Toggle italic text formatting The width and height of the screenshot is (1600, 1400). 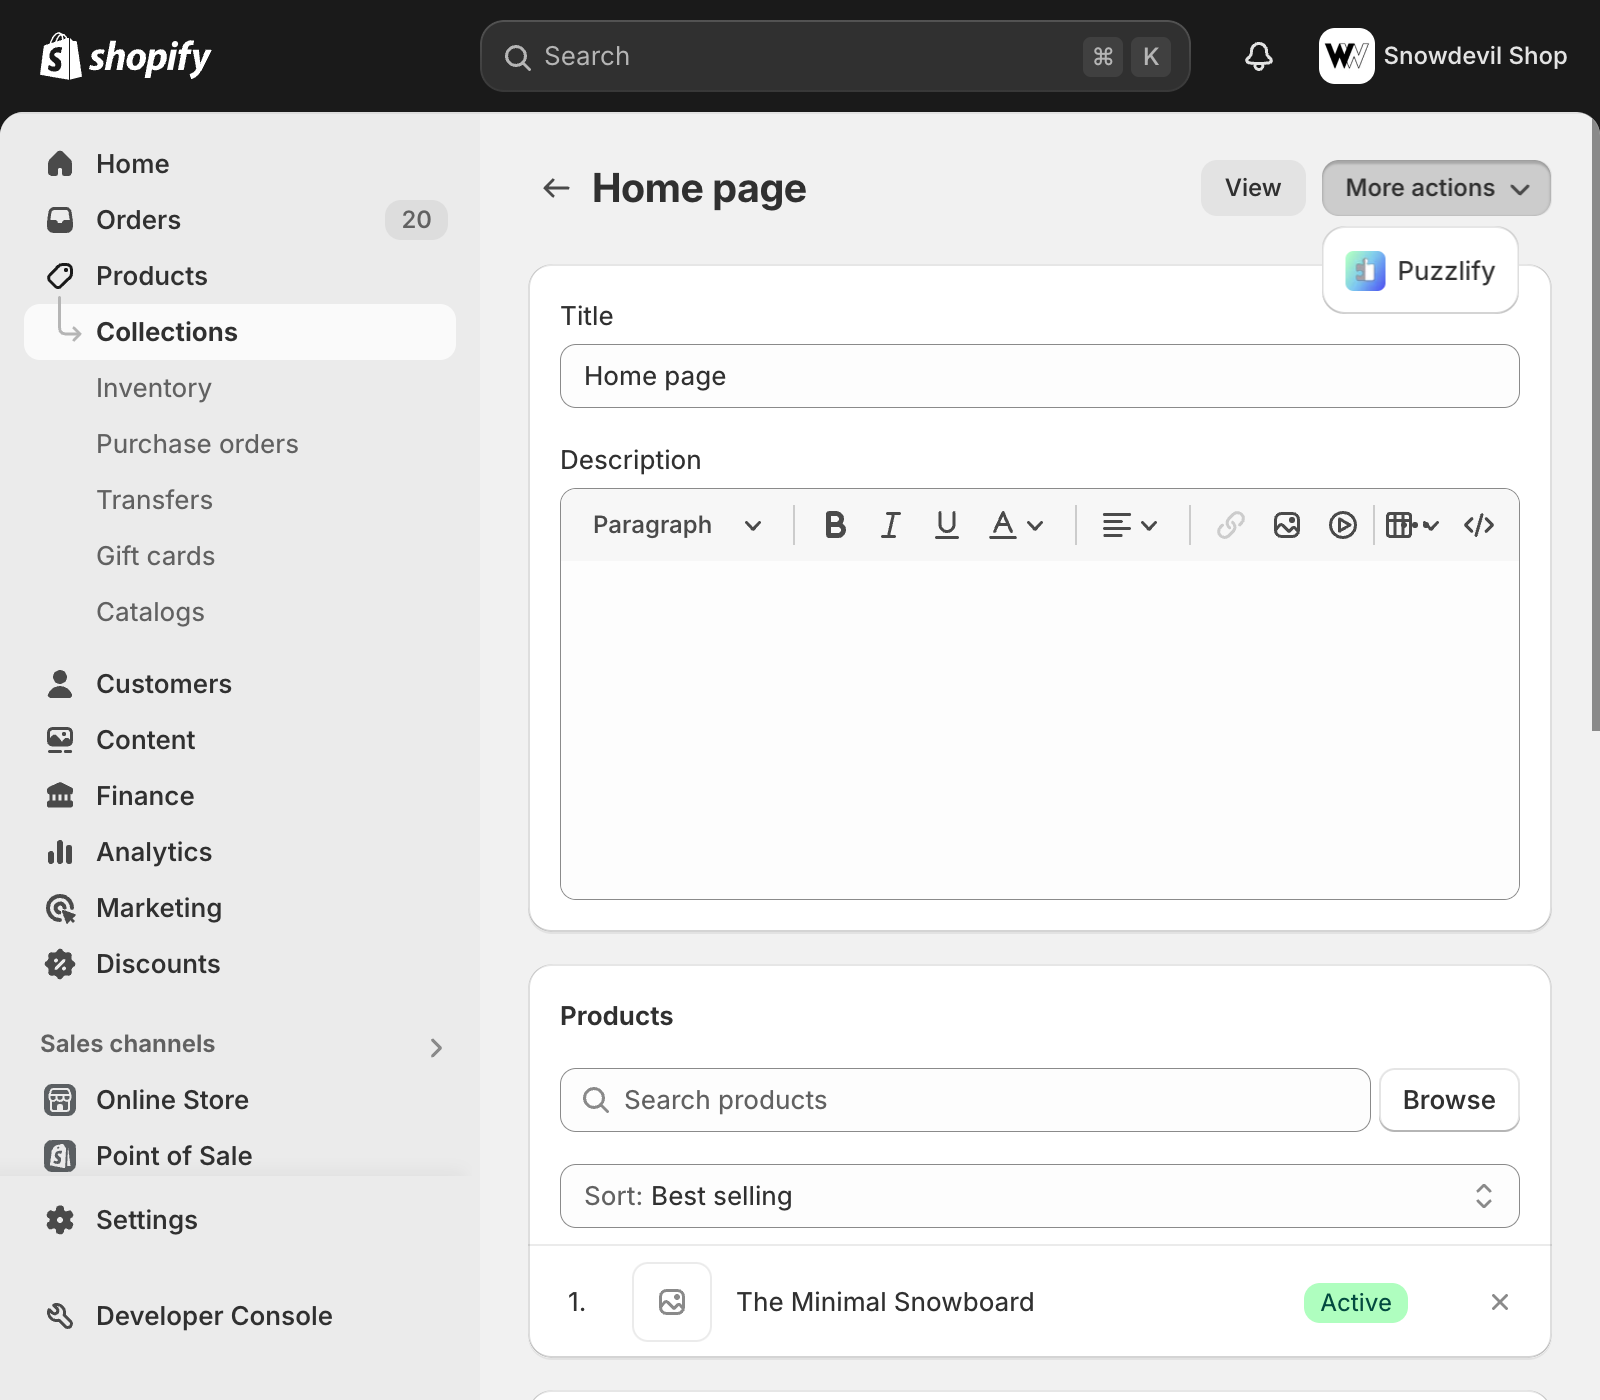890,525
